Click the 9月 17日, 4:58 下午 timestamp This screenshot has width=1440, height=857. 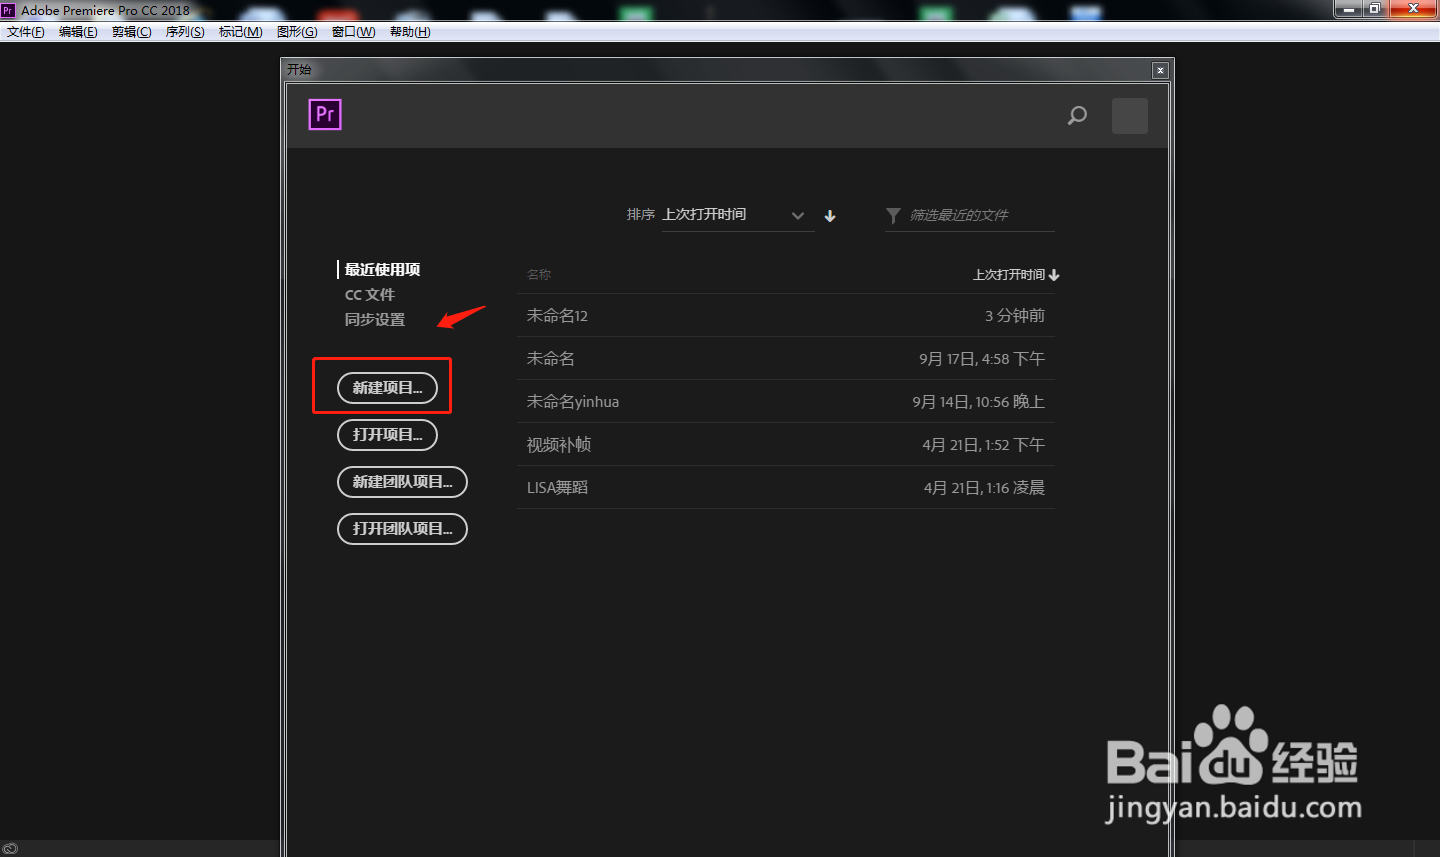(x=982, y=359)
